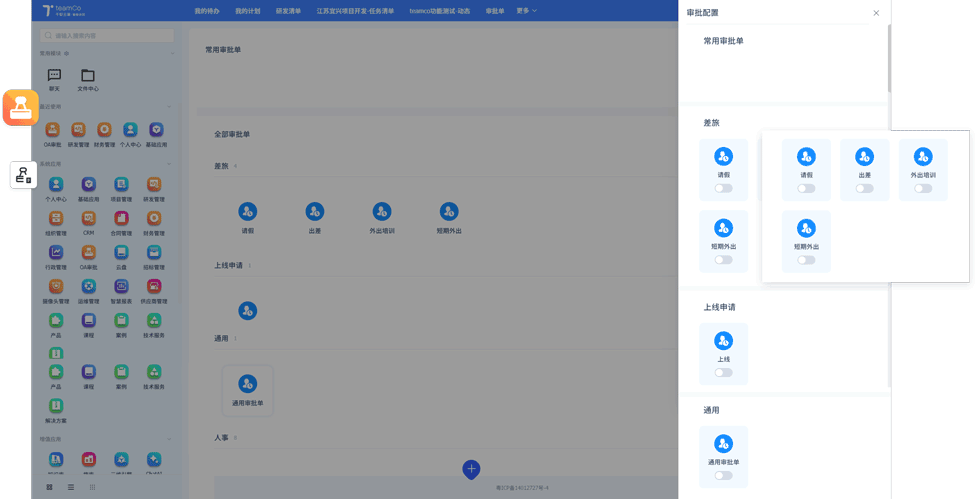Toggle the 外出培训 switch on
The image size is (975, 499).
coord(922,188)
